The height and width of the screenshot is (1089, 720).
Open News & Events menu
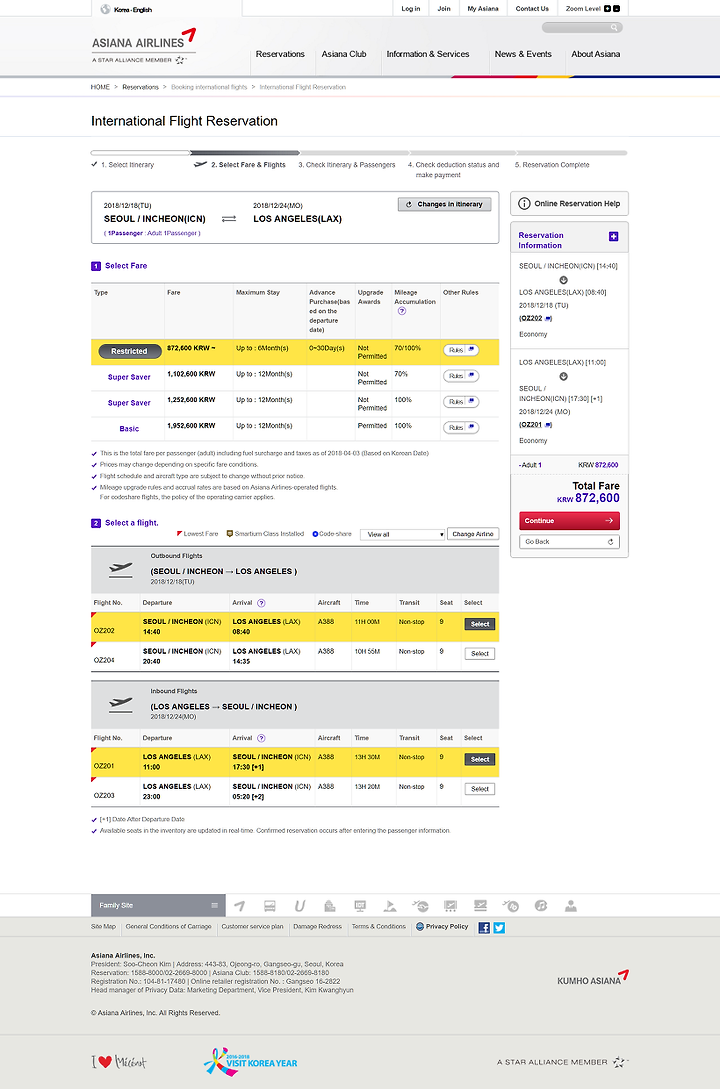click(x=523, y=54)
